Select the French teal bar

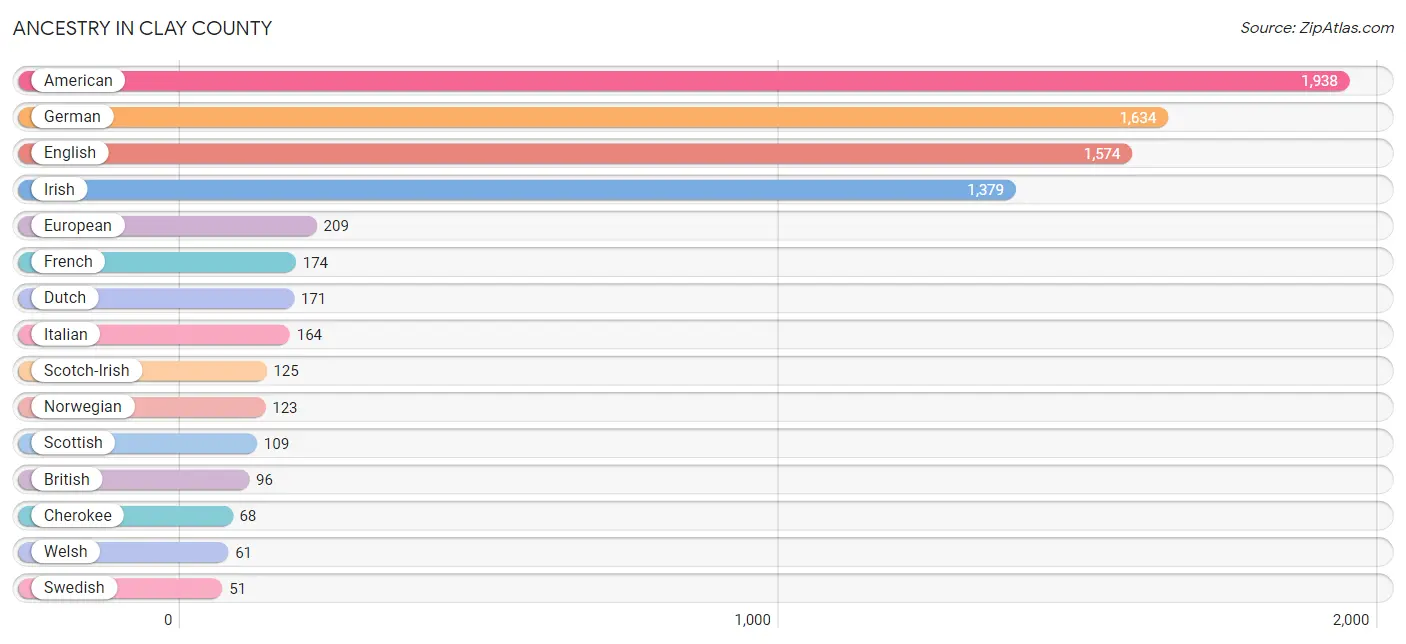tap(157, 262)
